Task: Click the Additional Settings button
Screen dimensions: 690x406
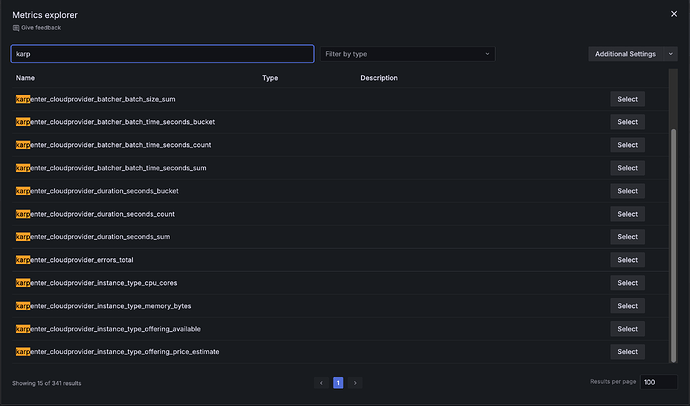Action: tap(625, 54)
